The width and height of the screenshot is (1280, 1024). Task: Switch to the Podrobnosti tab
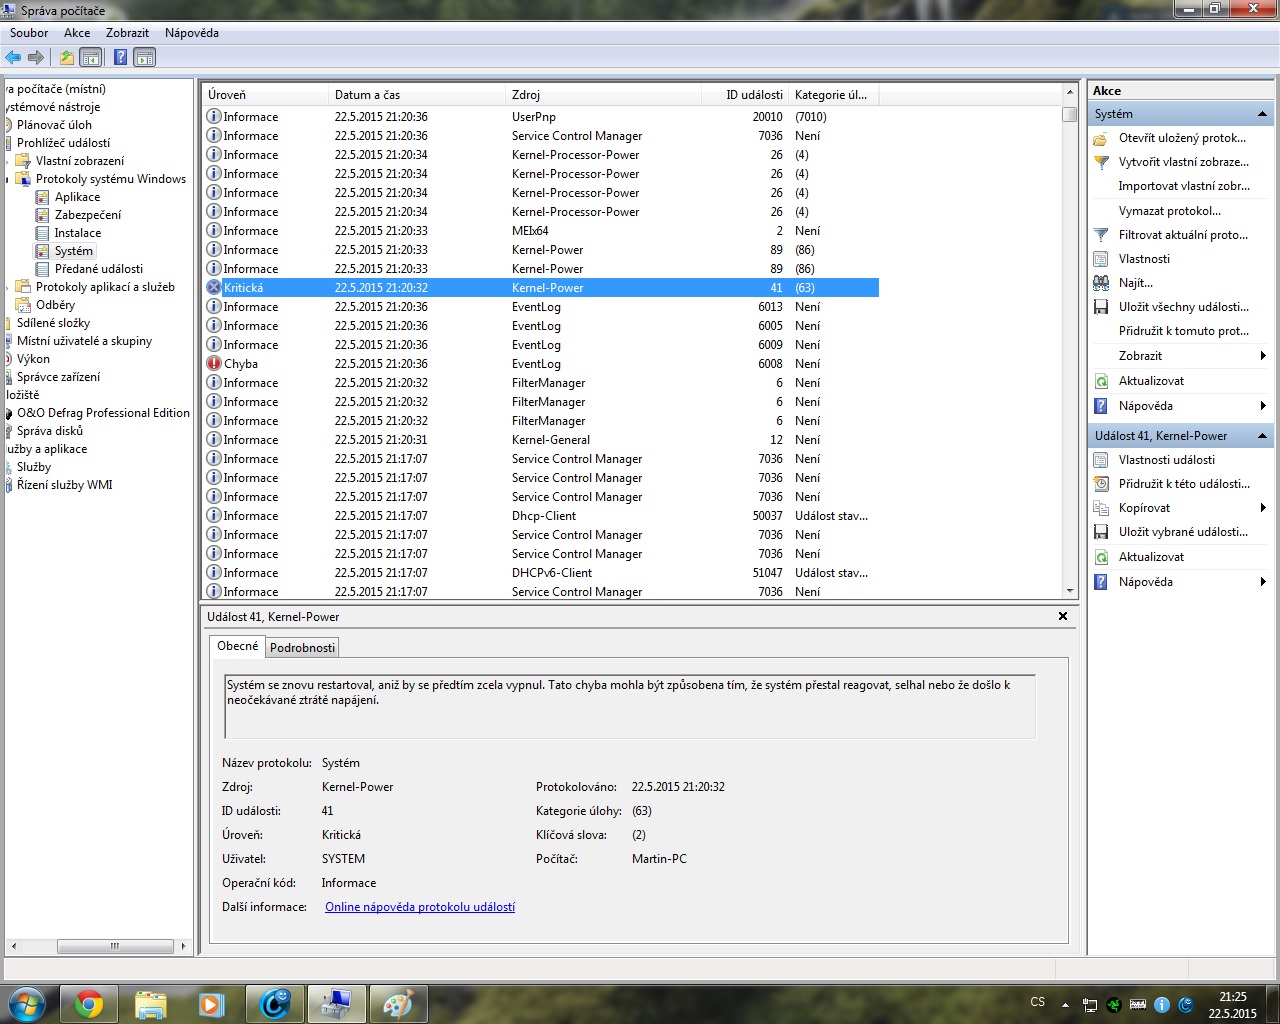click(x=302, y=648)
